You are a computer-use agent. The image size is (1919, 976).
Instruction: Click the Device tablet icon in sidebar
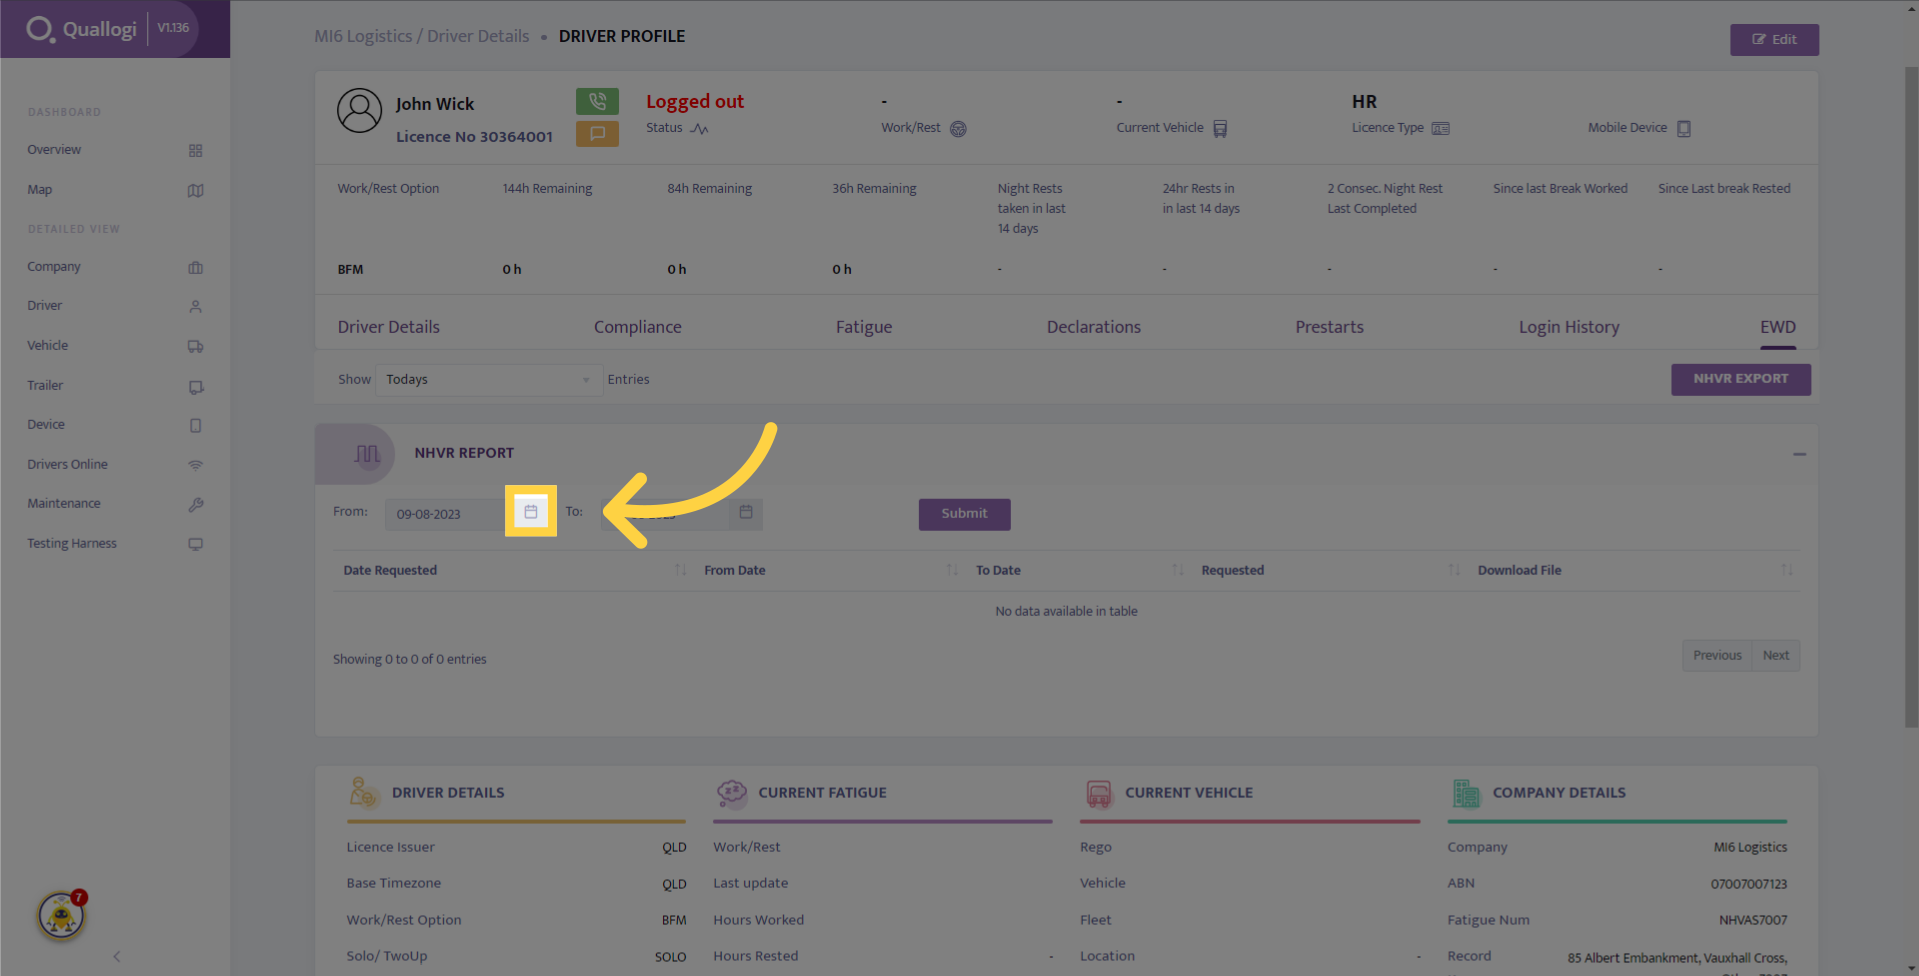click(196, 426)
